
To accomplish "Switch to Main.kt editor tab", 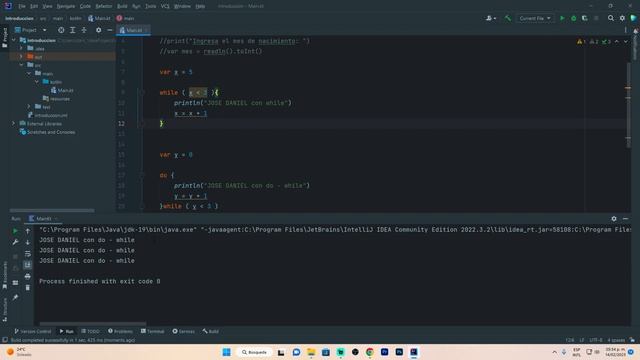I will [133, 30].
